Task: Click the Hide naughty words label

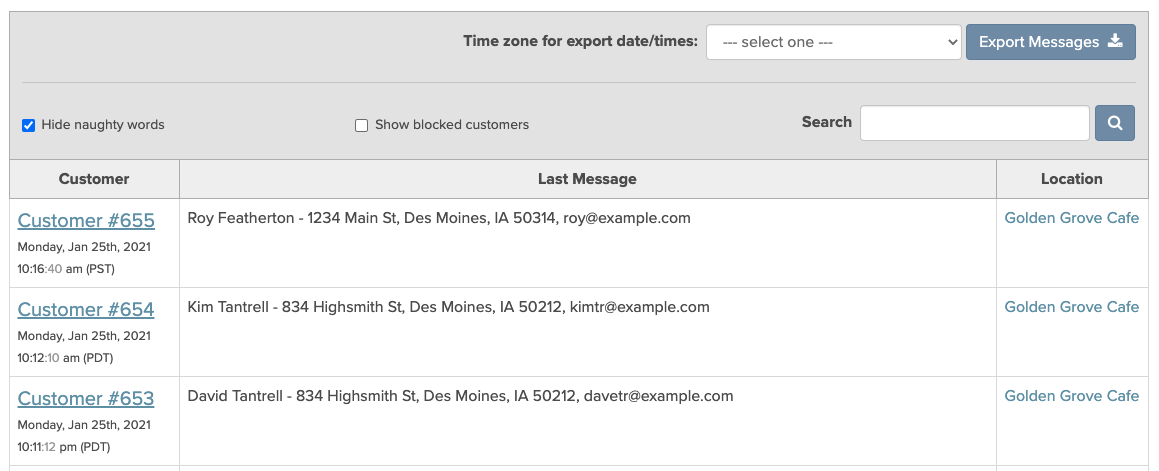Action: tap(103, 125)
